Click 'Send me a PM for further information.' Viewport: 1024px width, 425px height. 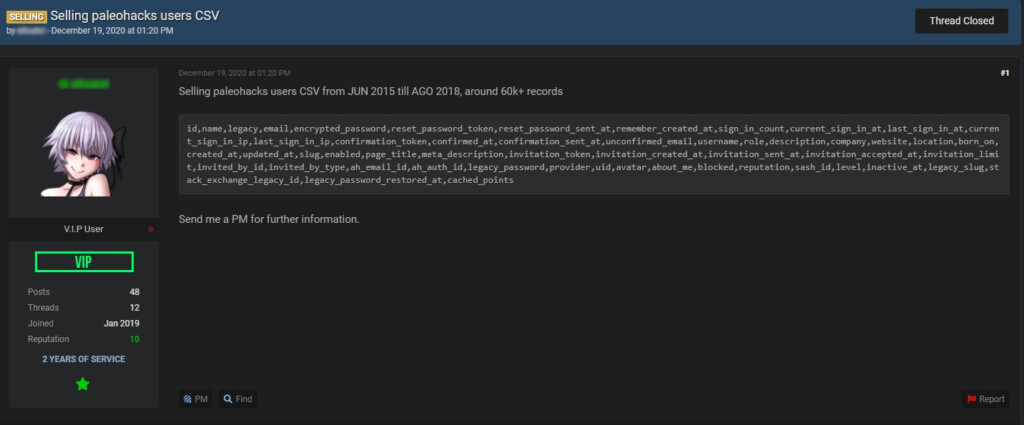tap(269, 219)
